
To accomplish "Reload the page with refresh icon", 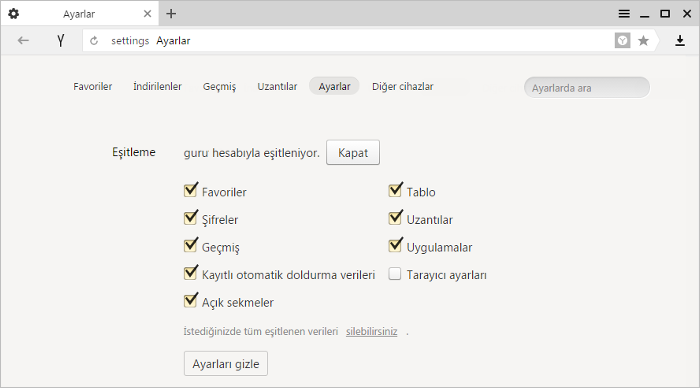I will (94, 41).
